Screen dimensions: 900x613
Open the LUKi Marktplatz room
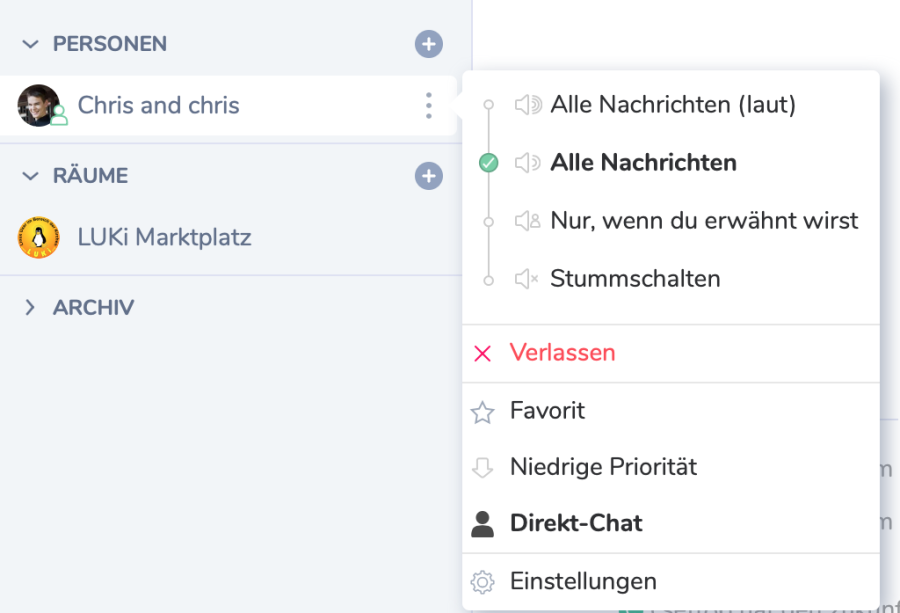coord(164,238)
